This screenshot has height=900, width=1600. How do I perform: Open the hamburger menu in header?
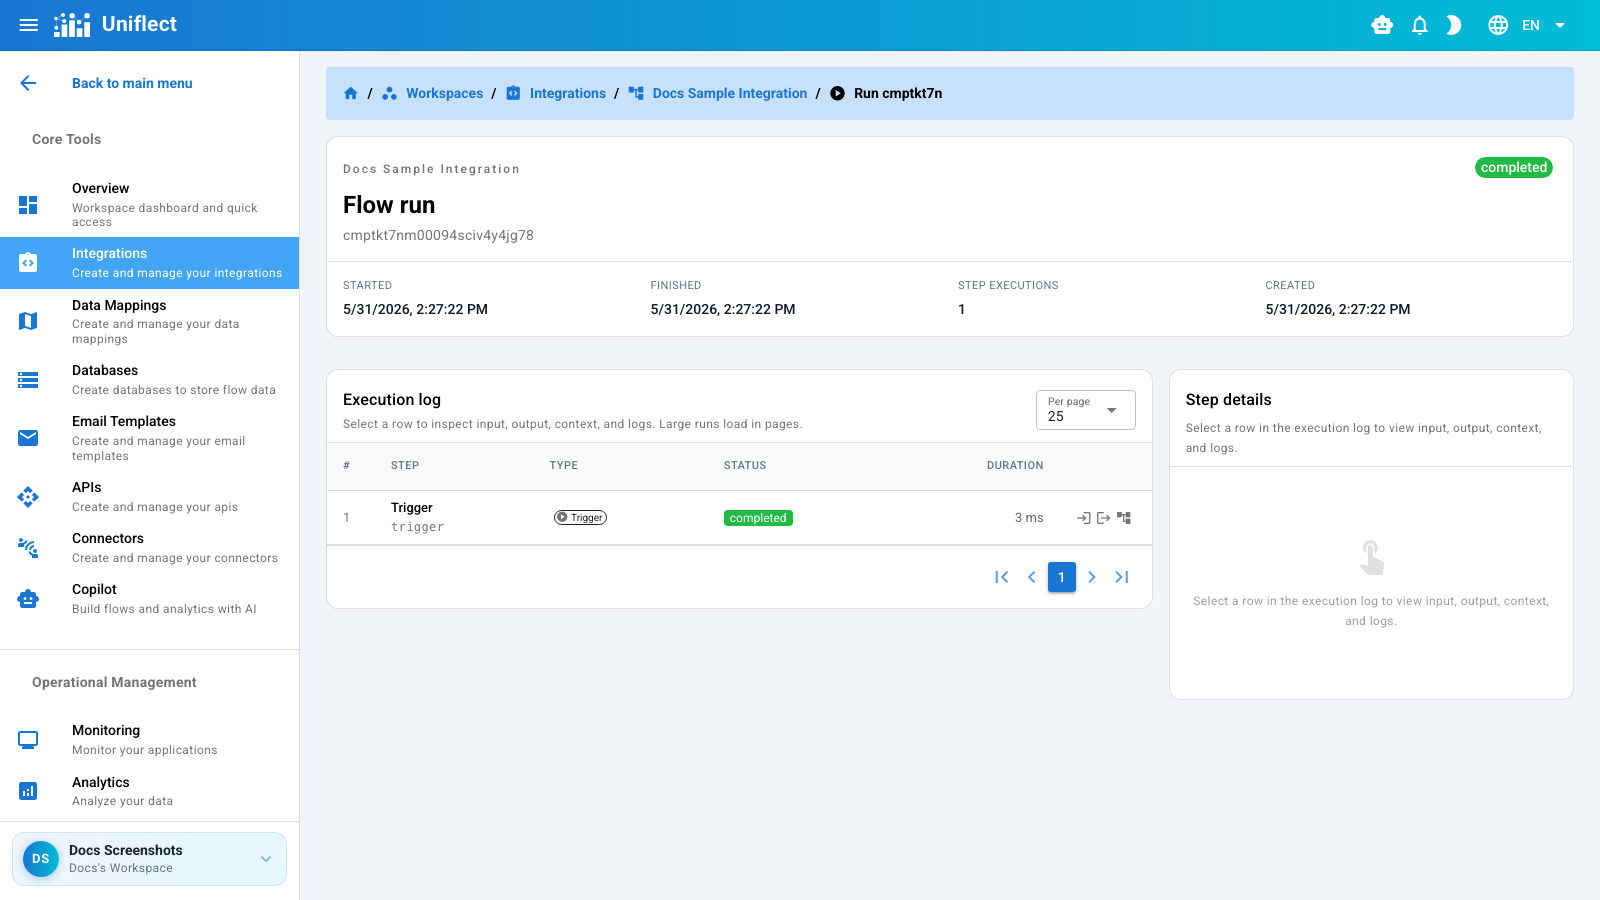pos(29,25)
